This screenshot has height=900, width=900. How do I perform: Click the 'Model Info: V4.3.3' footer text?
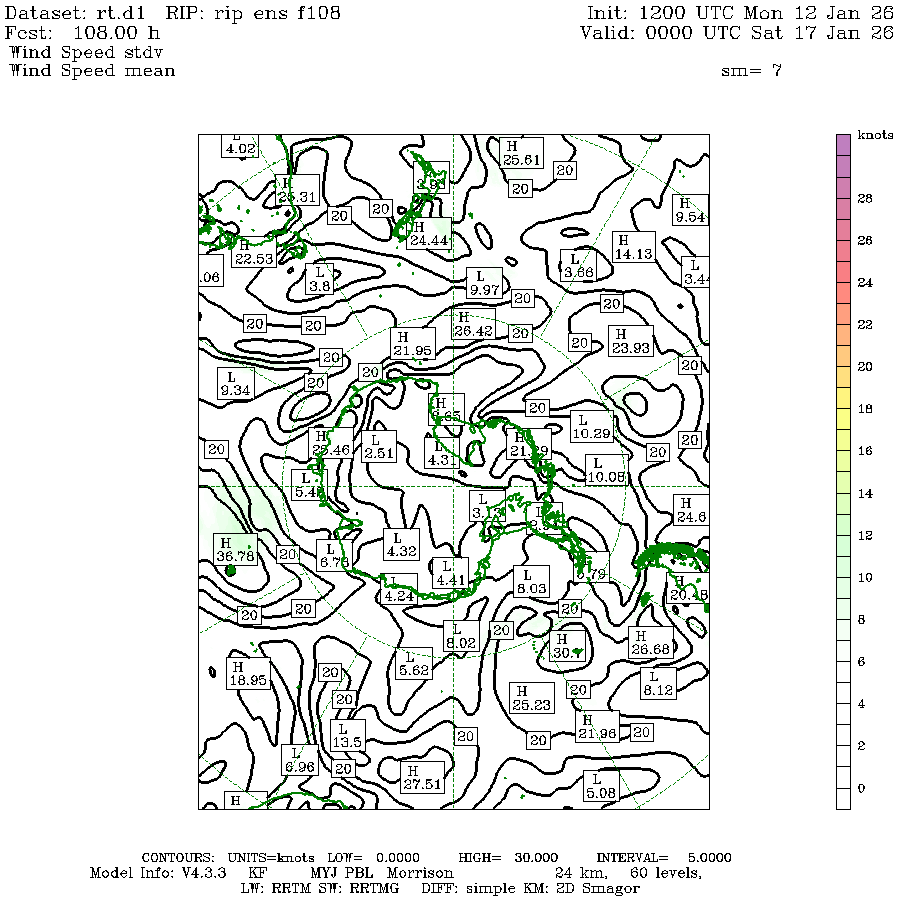pyautogui.click(x=158, y=873)
